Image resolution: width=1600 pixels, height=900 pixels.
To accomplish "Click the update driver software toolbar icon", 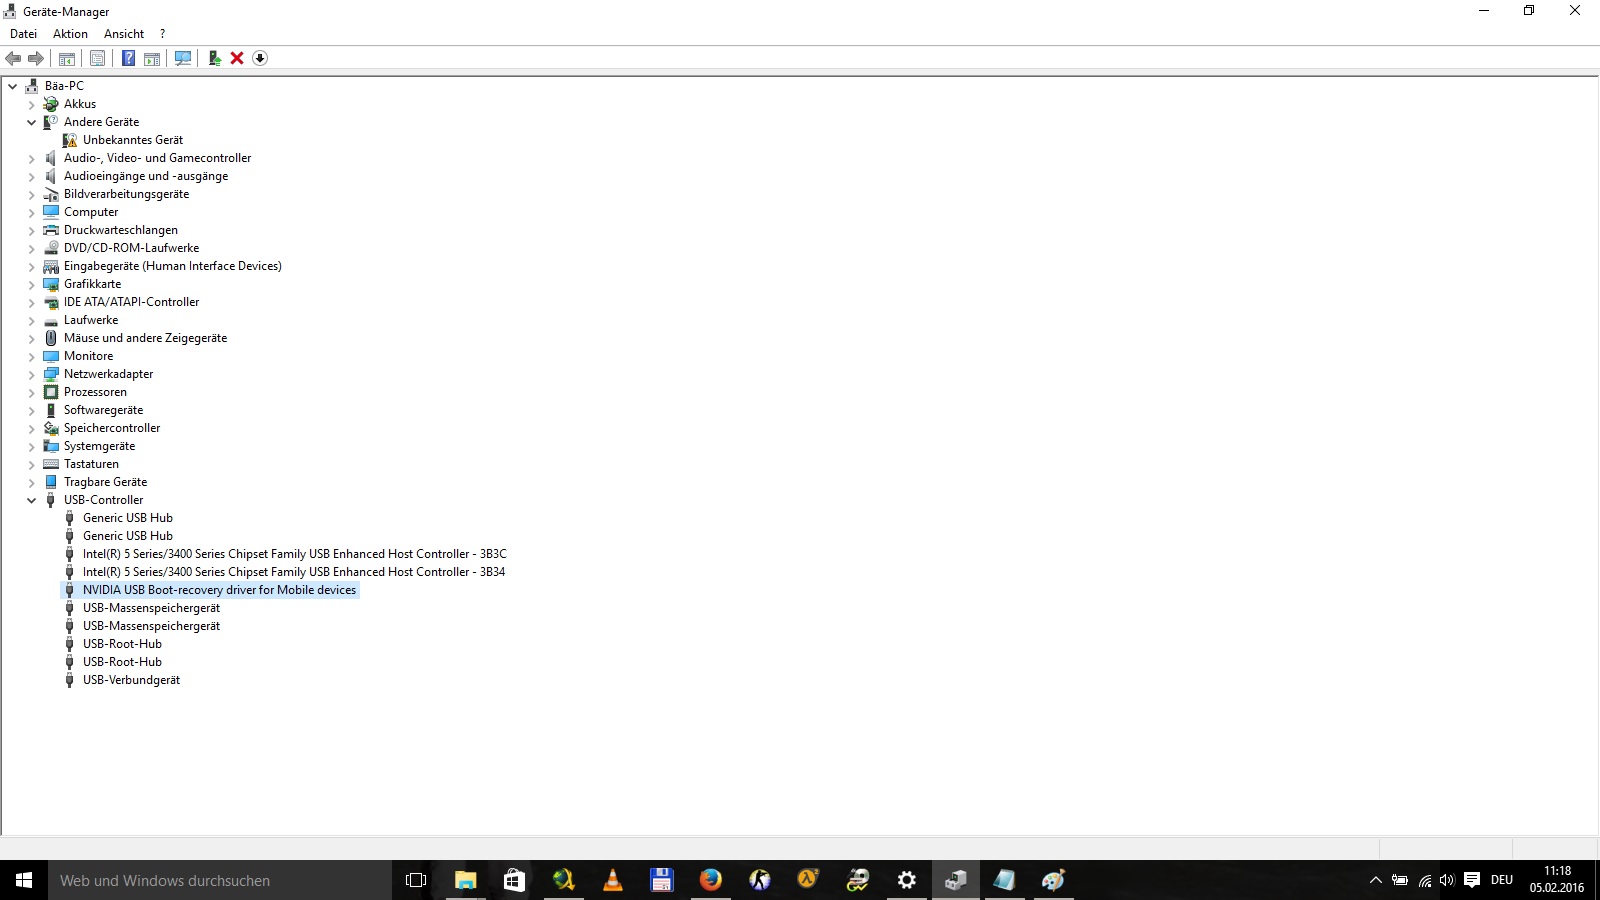I will (214, 58).
